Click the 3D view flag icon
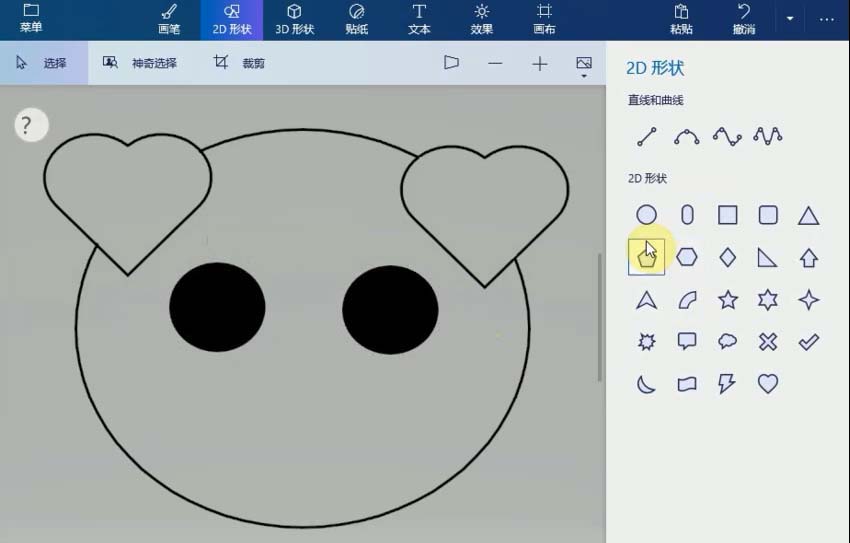Screen dimensions: 850x543 point(451,63)
